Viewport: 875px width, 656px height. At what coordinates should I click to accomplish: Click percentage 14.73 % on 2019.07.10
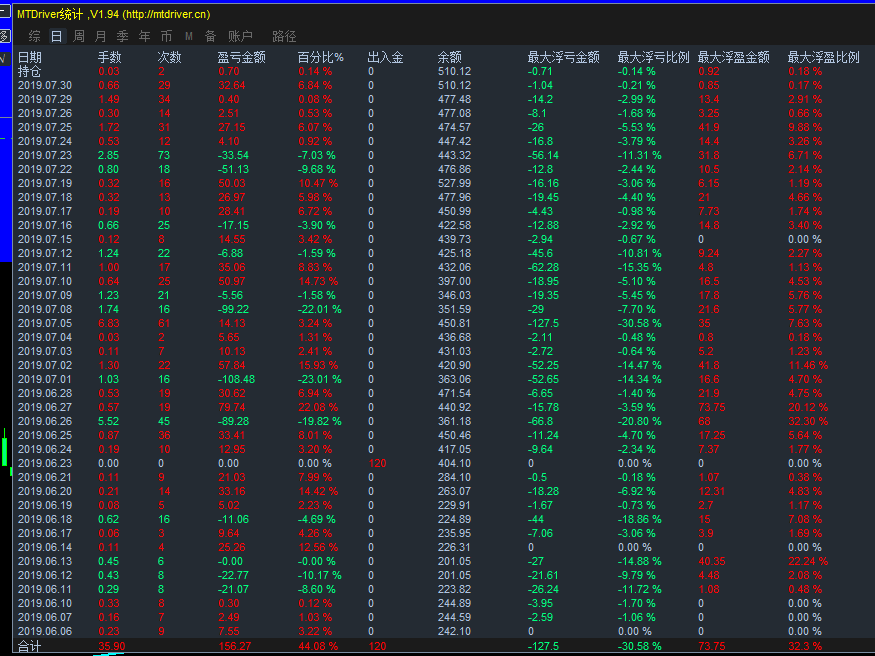[318, 281]
